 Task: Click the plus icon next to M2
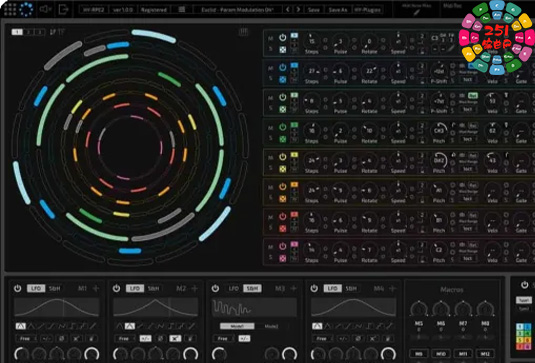point(194,289)
